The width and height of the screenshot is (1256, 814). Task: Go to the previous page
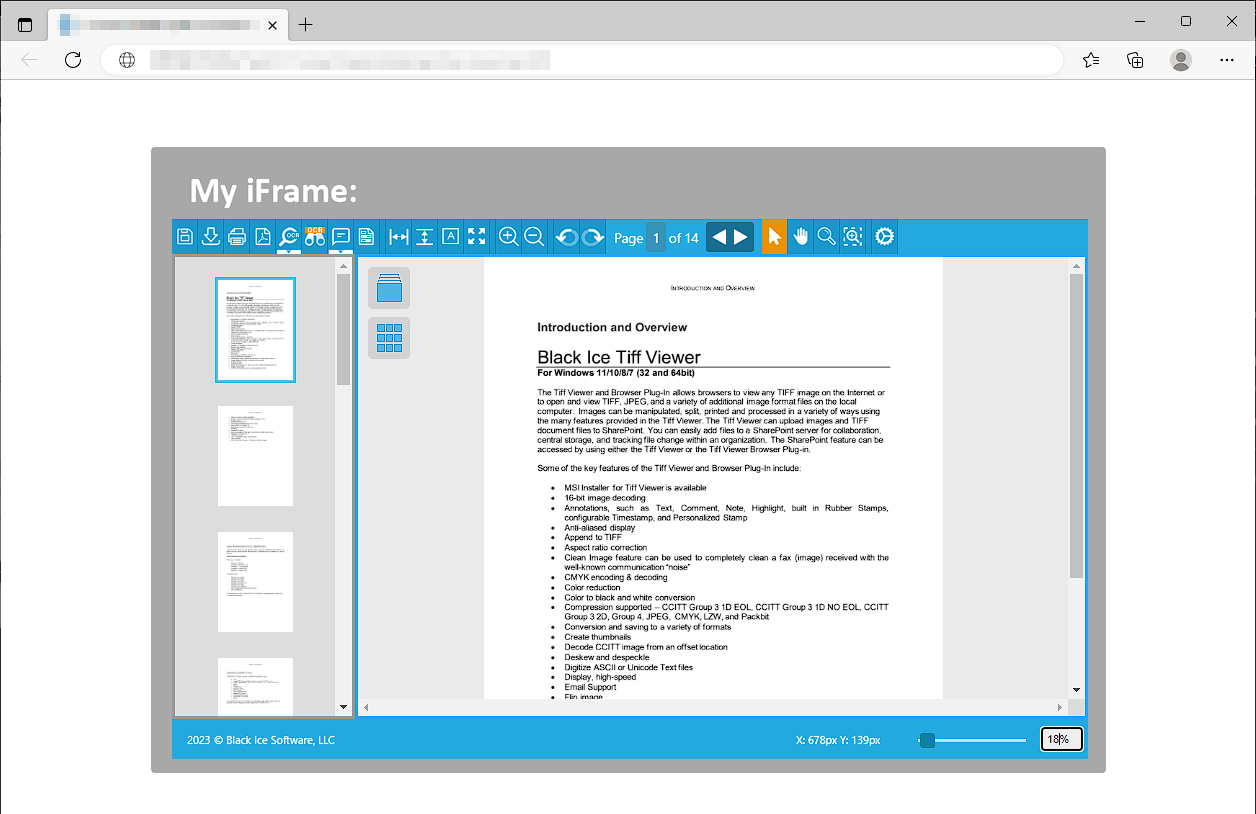(x=718, y=237)
